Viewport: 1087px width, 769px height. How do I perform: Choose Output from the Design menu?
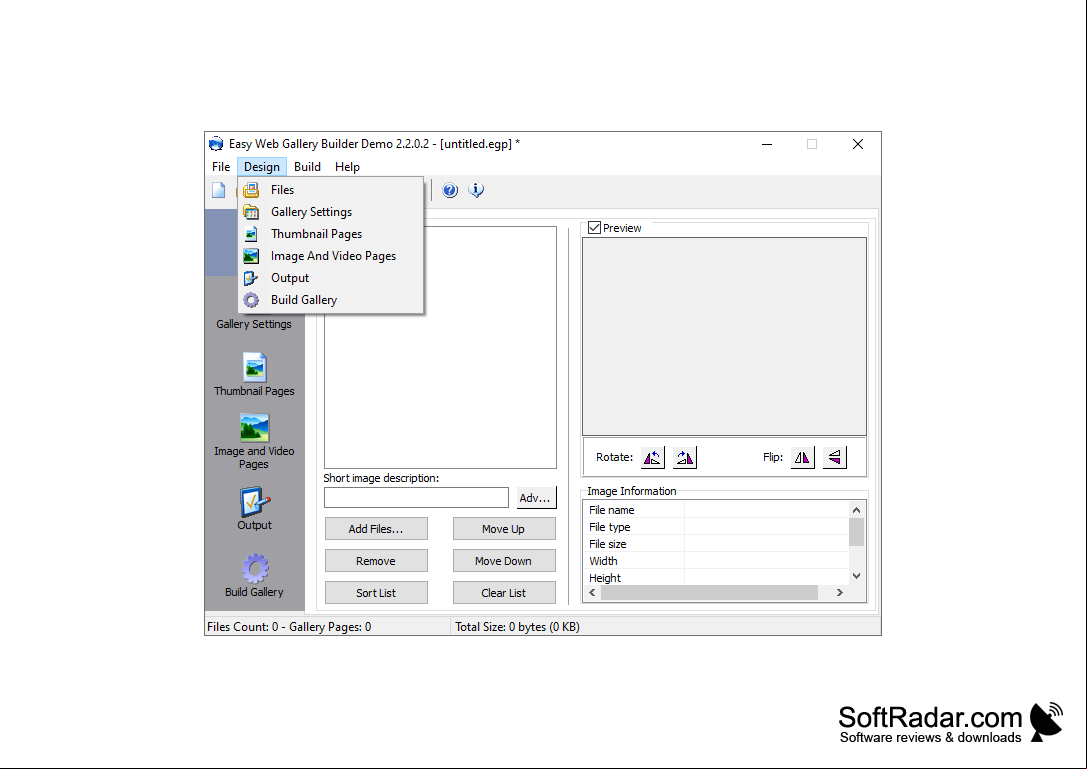tap(331, 278)
